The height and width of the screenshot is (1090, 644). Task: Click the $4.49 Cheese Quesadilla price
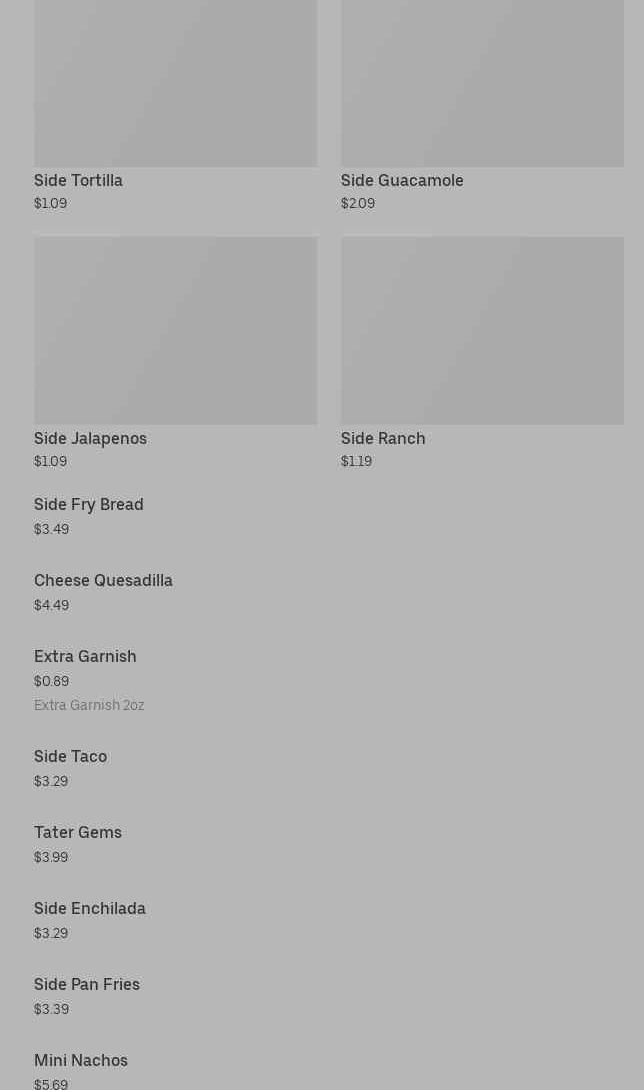[51, 605]
